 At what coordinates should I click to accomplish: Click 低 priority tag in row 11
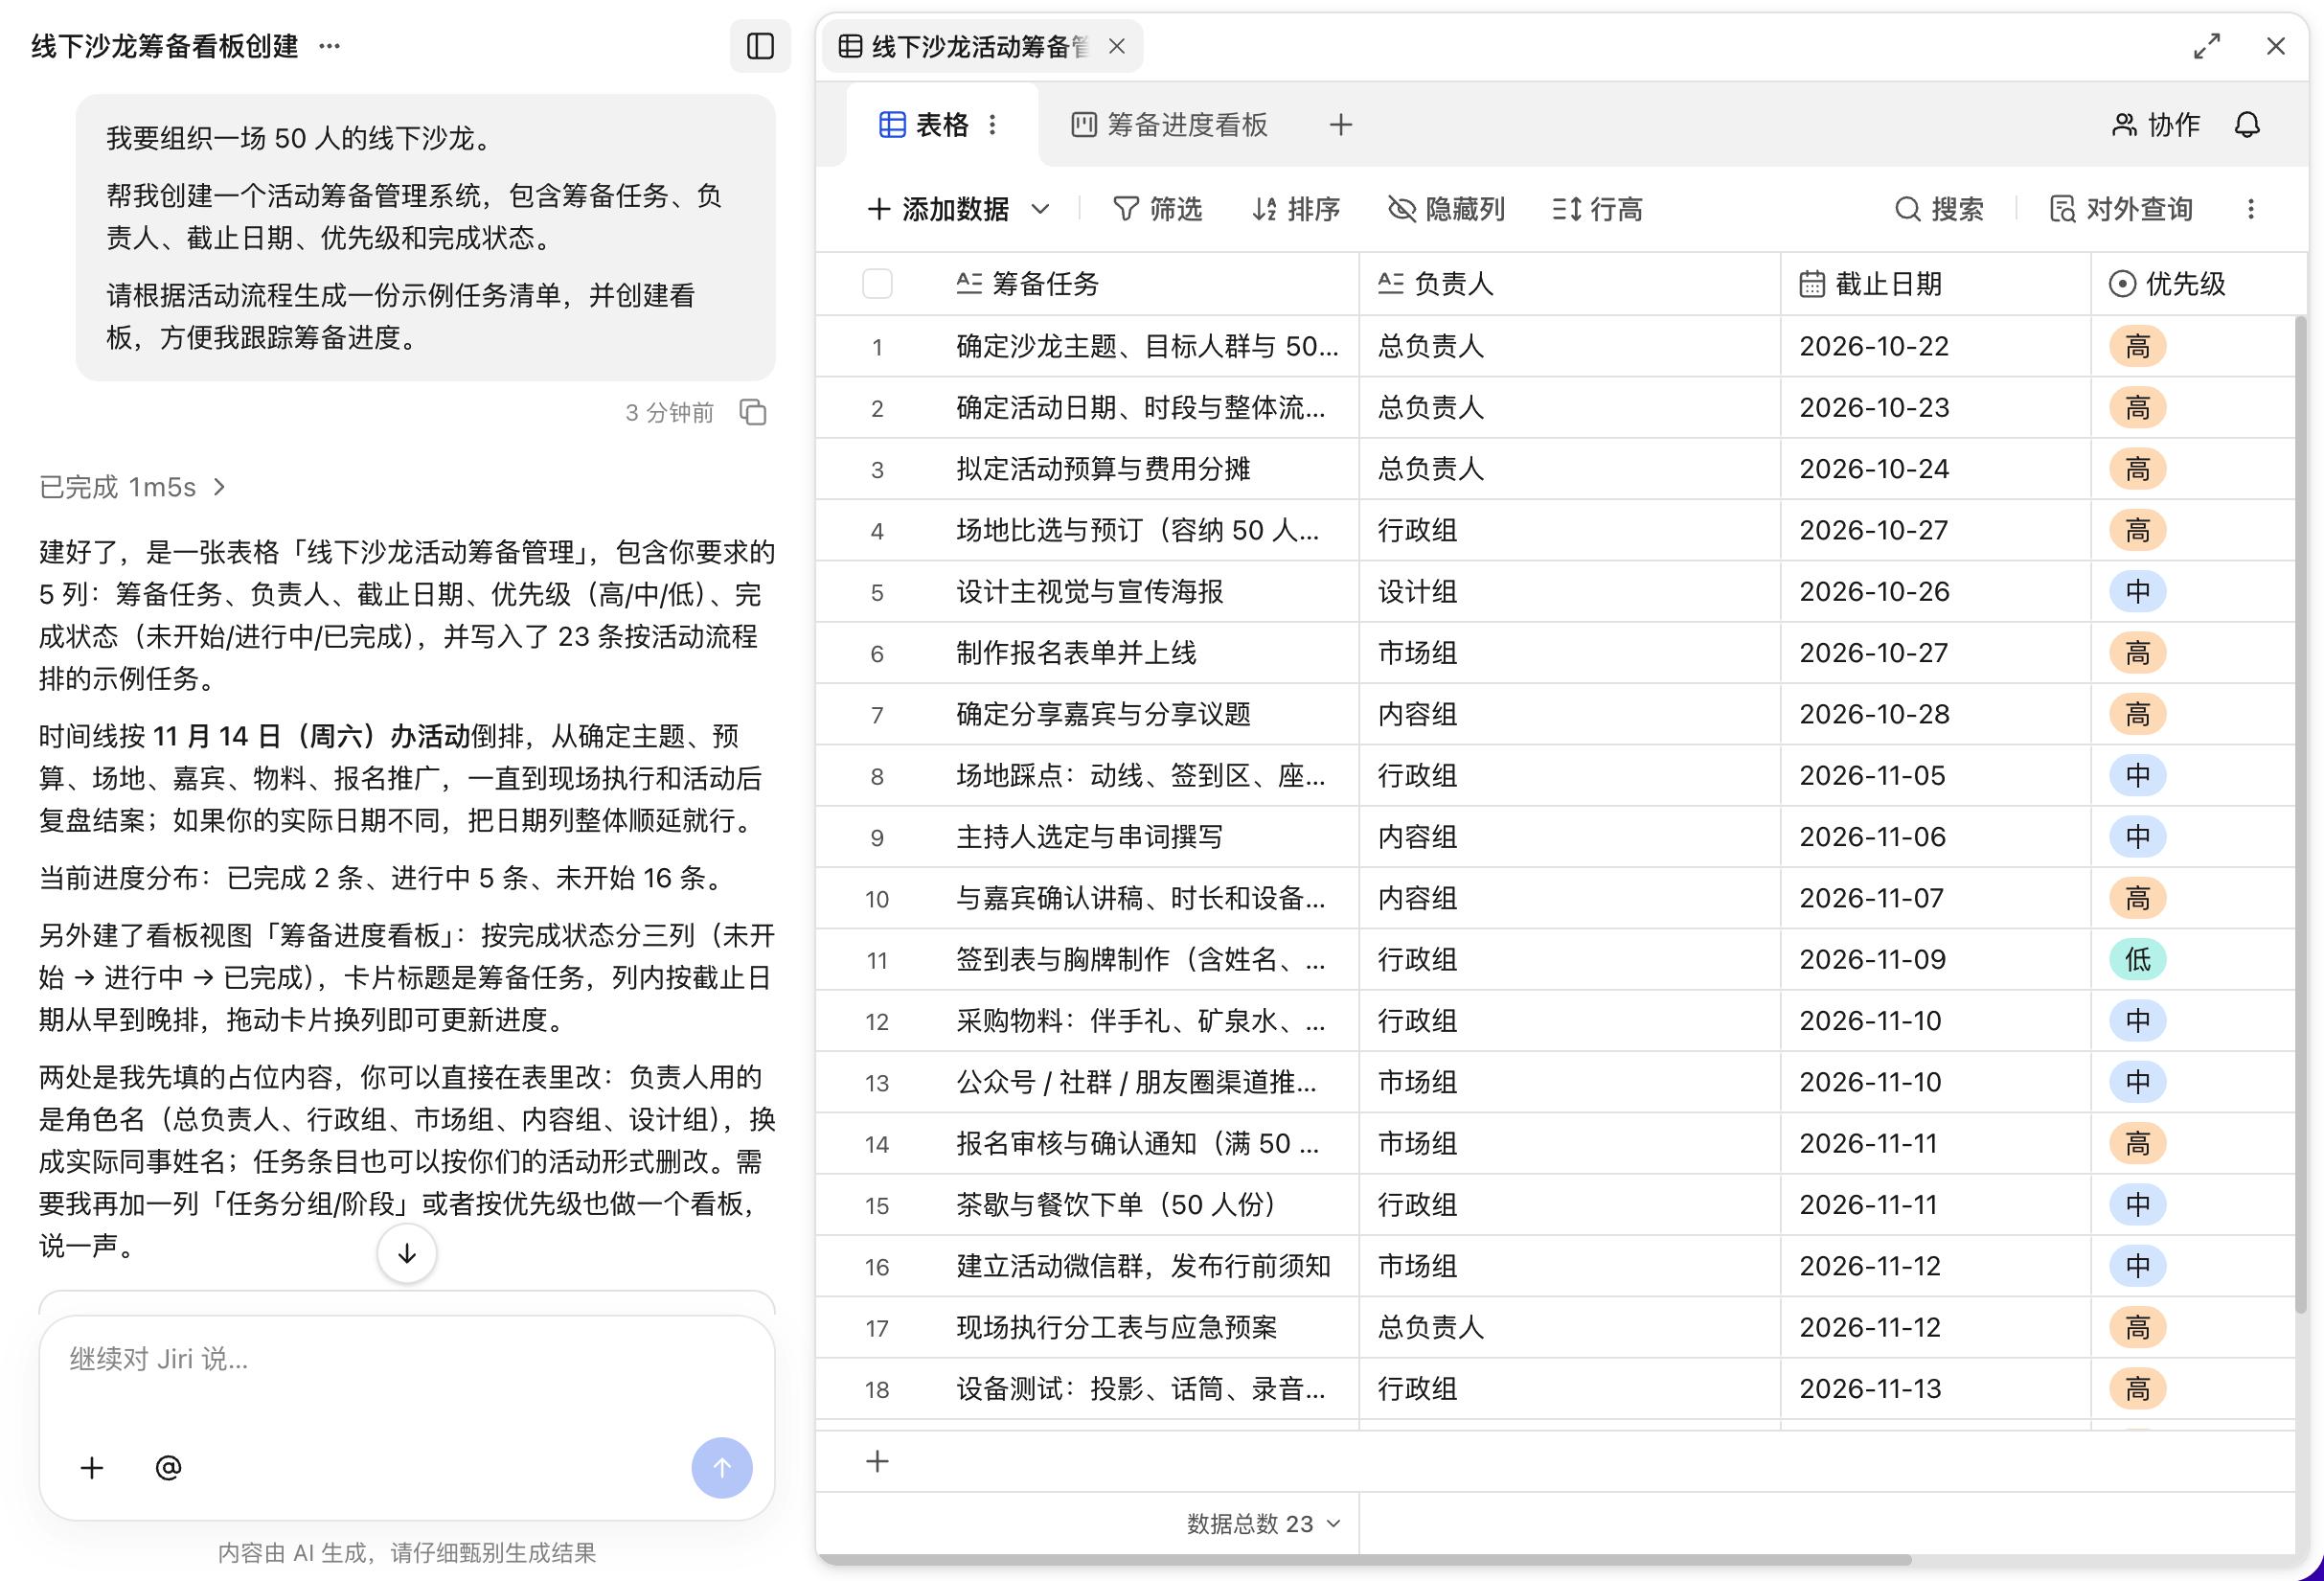2137,959
